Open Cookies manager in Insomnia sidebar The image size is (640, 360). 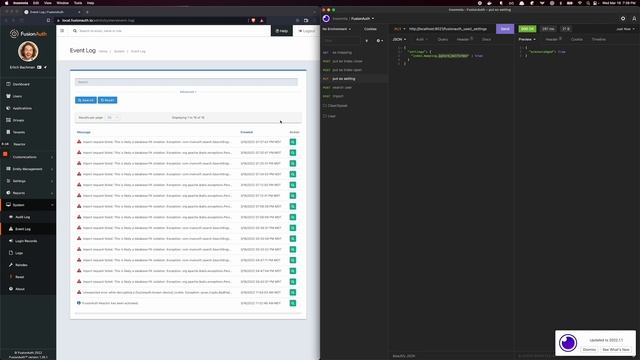click(370, 29)
